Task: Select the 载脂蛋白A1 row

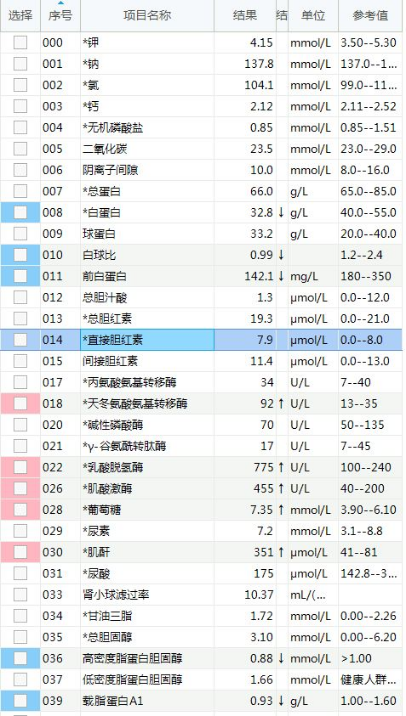Action: (201, 701)
